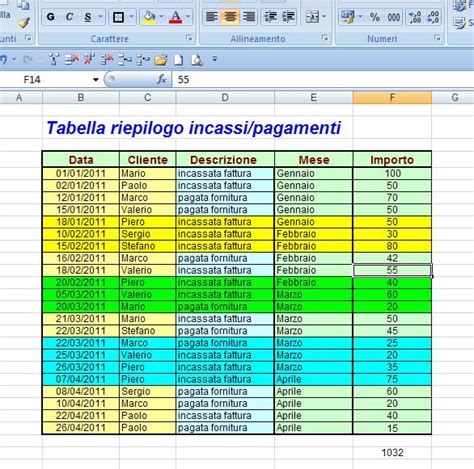Open a file with the yellow folder icon
474x469 pixels.
pyautogui.click(x=161, y=60)
